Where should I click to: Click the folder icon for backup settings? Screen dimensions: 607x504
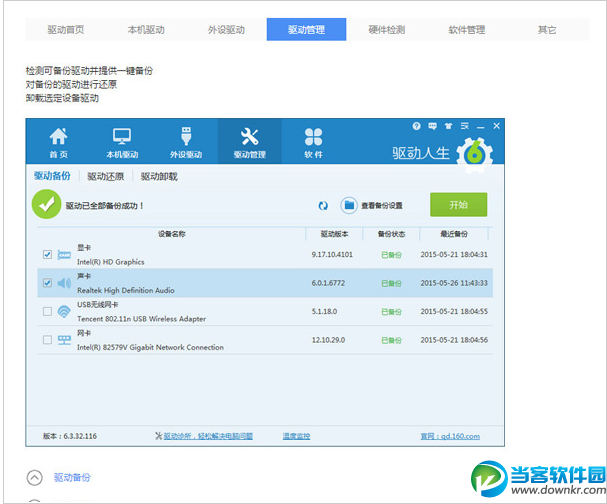(x=349, y=205)
